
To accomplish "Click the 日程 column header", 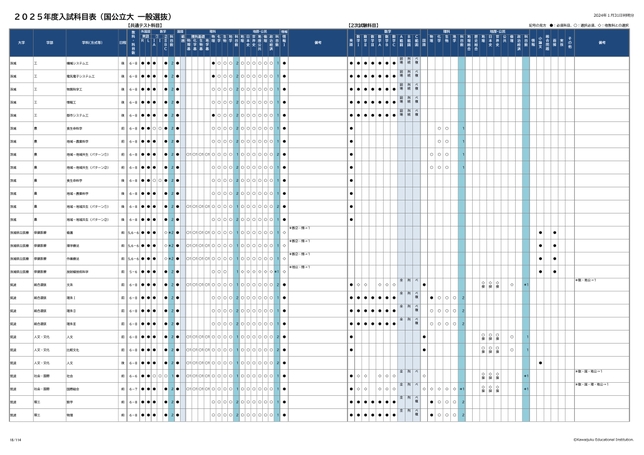I will (x=122, y=42).
